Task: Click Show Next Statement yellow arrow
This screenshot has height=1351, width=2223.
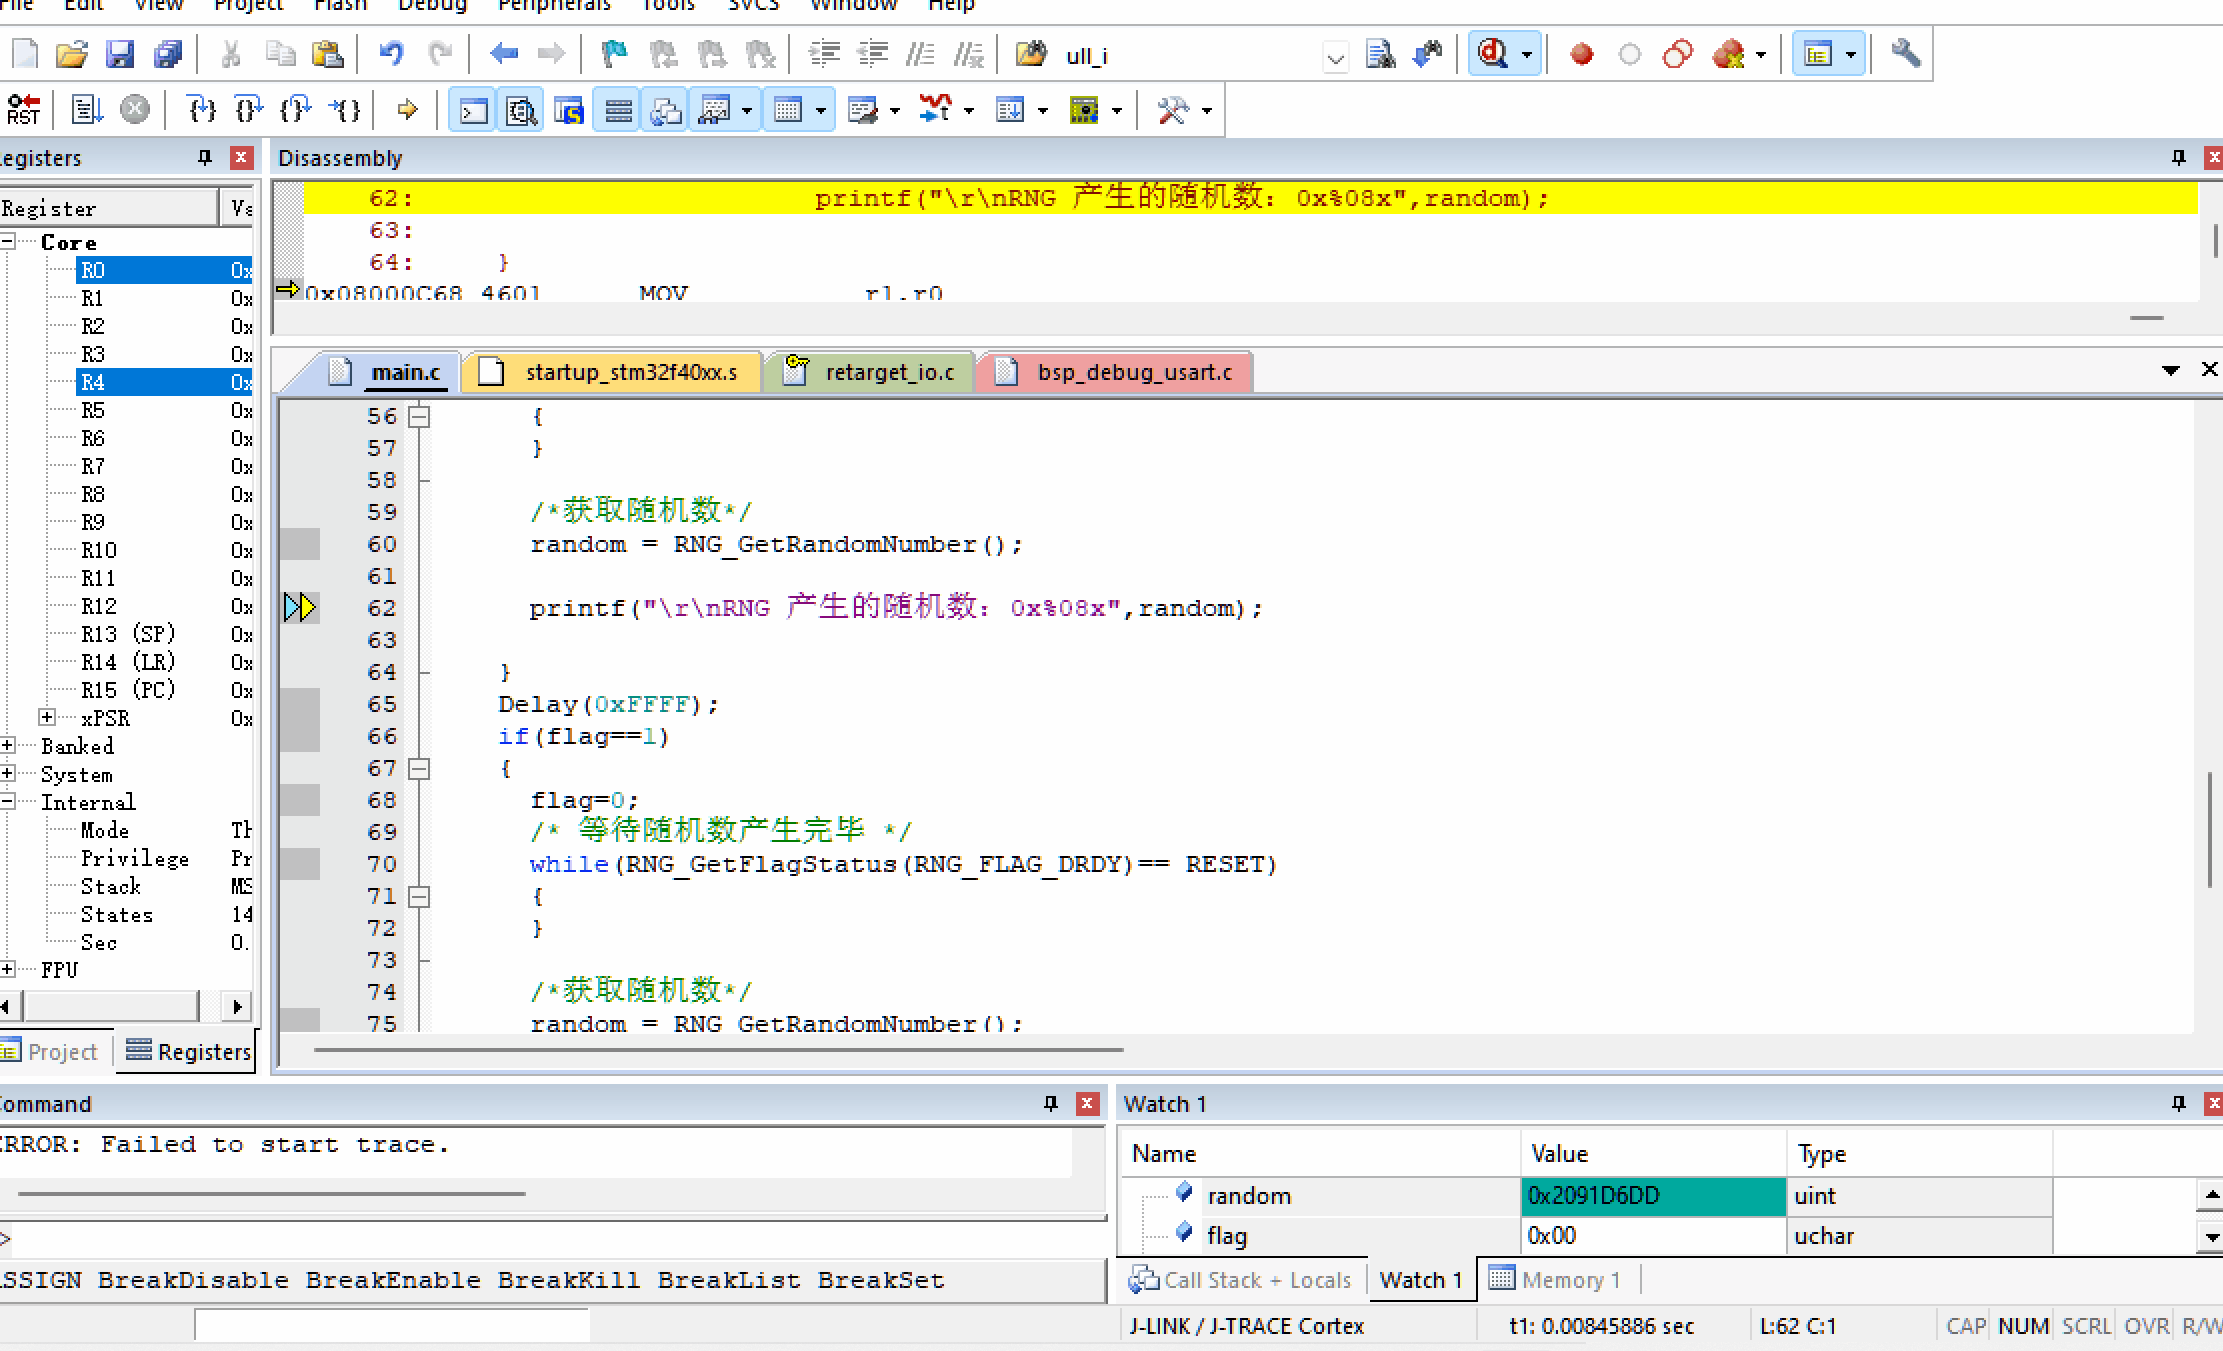Action: click(407, 109)
